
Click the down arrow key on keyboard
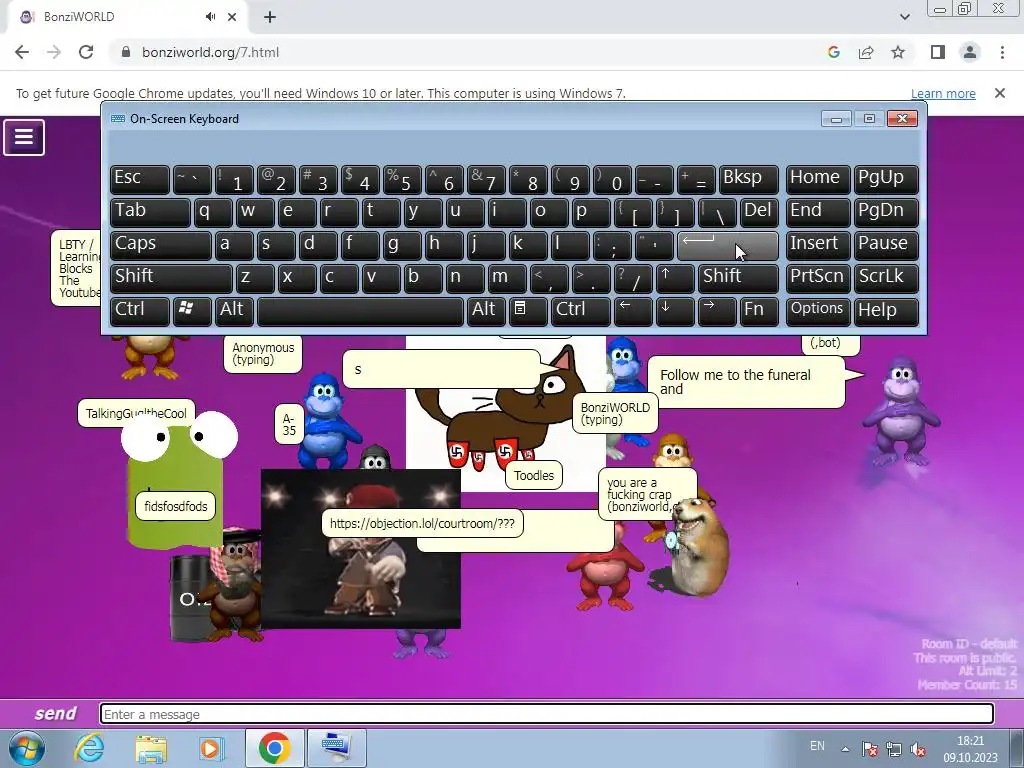click(x=675, y=310)
